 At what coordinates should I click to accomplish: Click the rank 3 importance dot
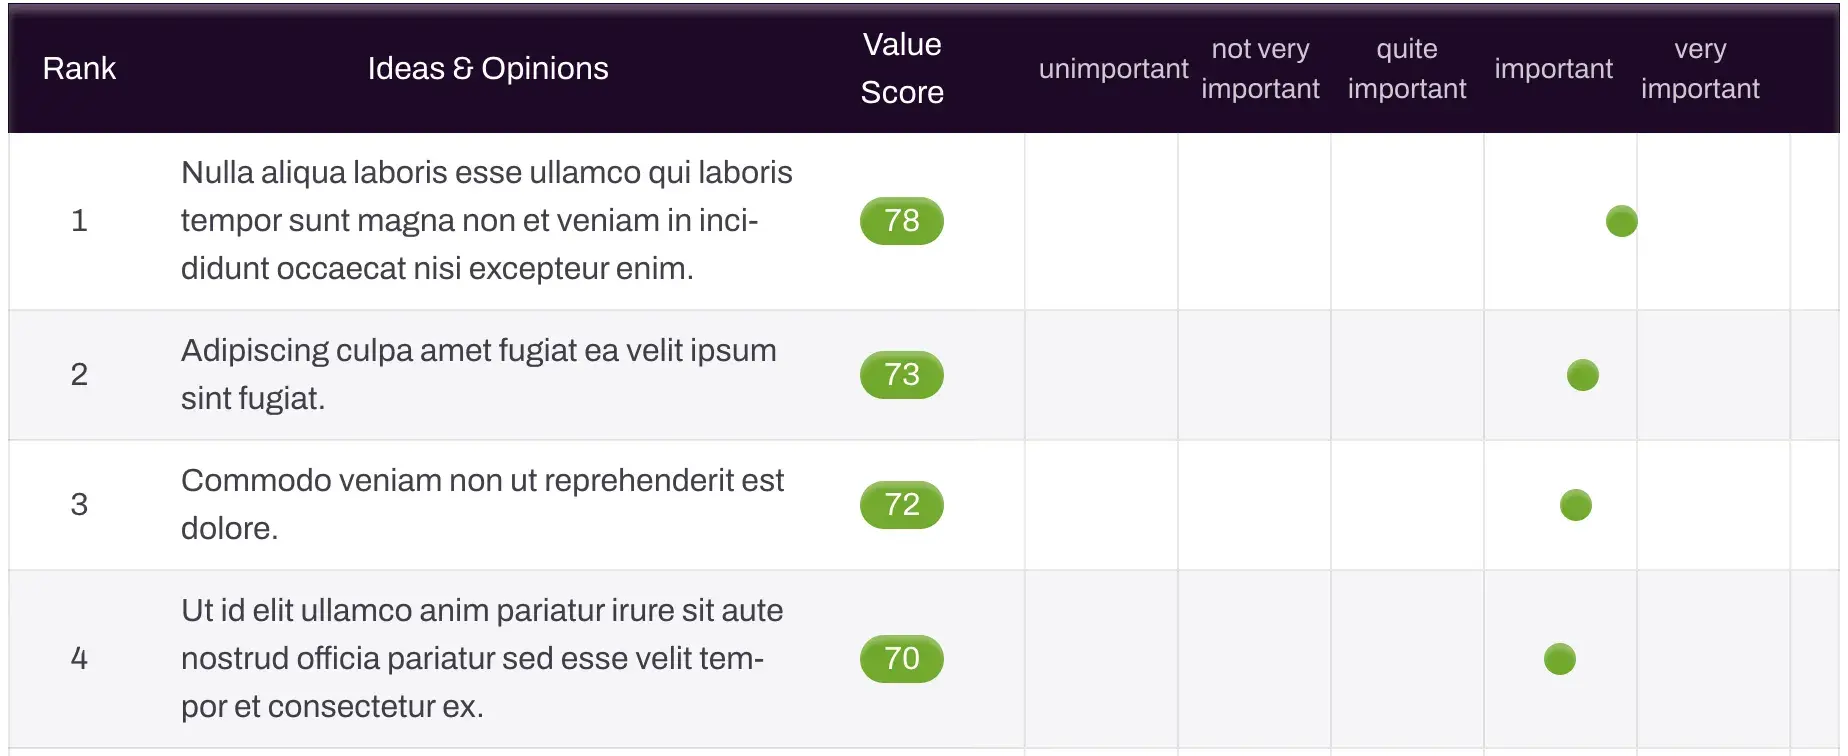[x=1575, y=505]
